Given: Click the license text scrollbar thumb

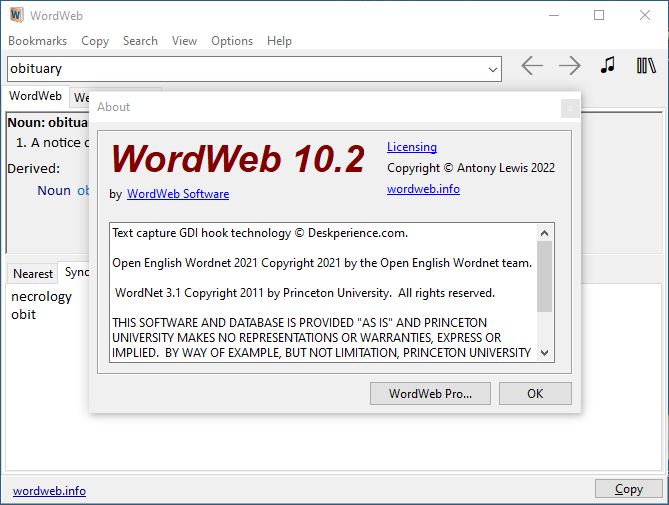Looking at the screenshot, I should coord(544,276).
